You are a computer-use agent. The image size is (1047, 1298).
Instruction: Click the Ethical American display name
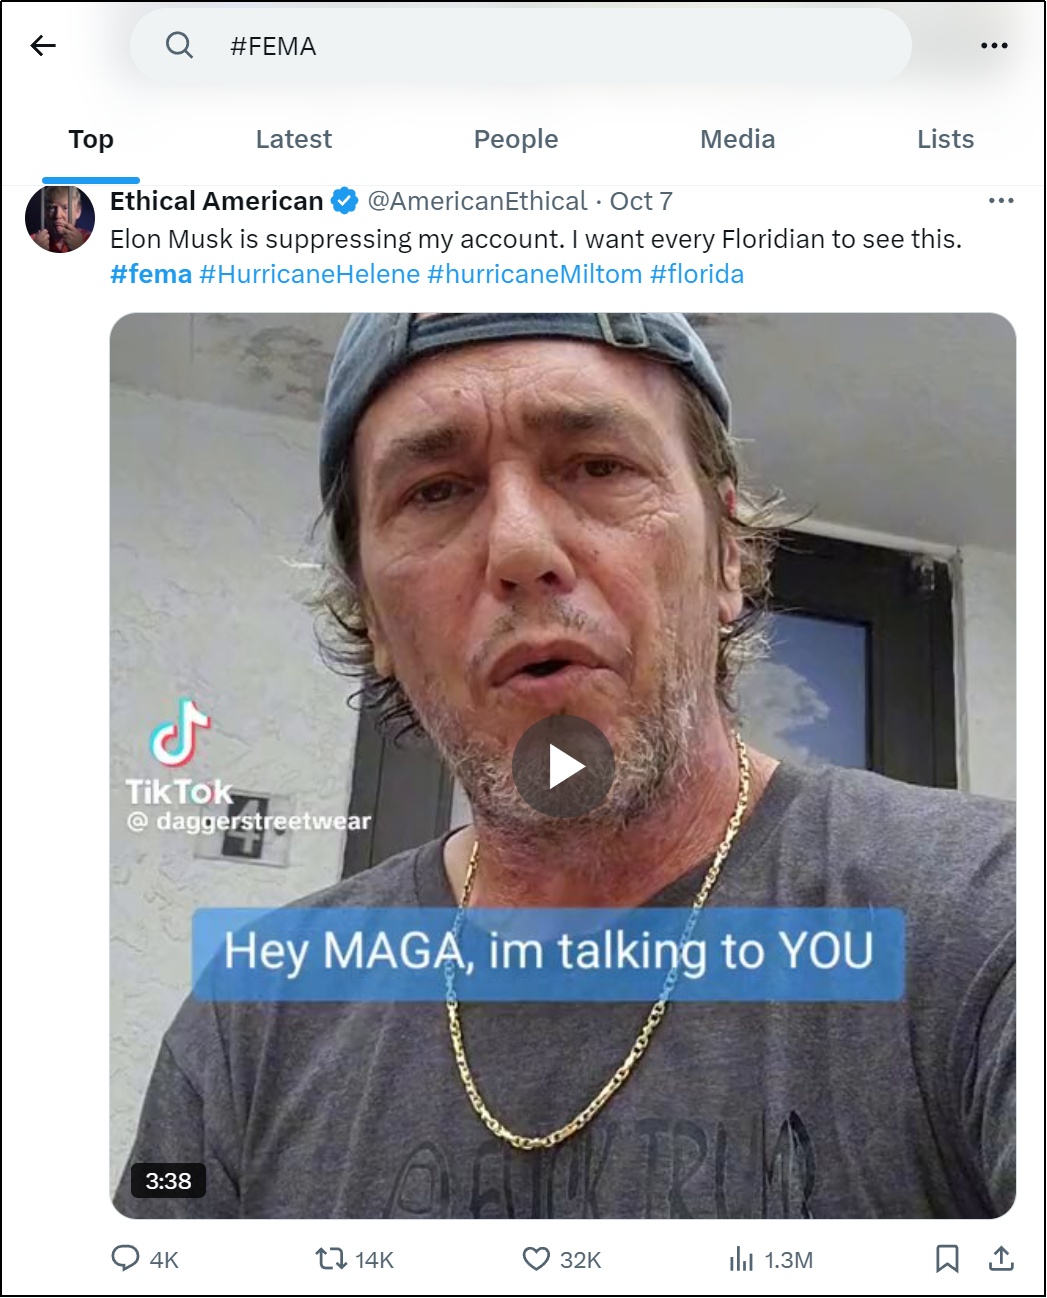tap(216, 201)
